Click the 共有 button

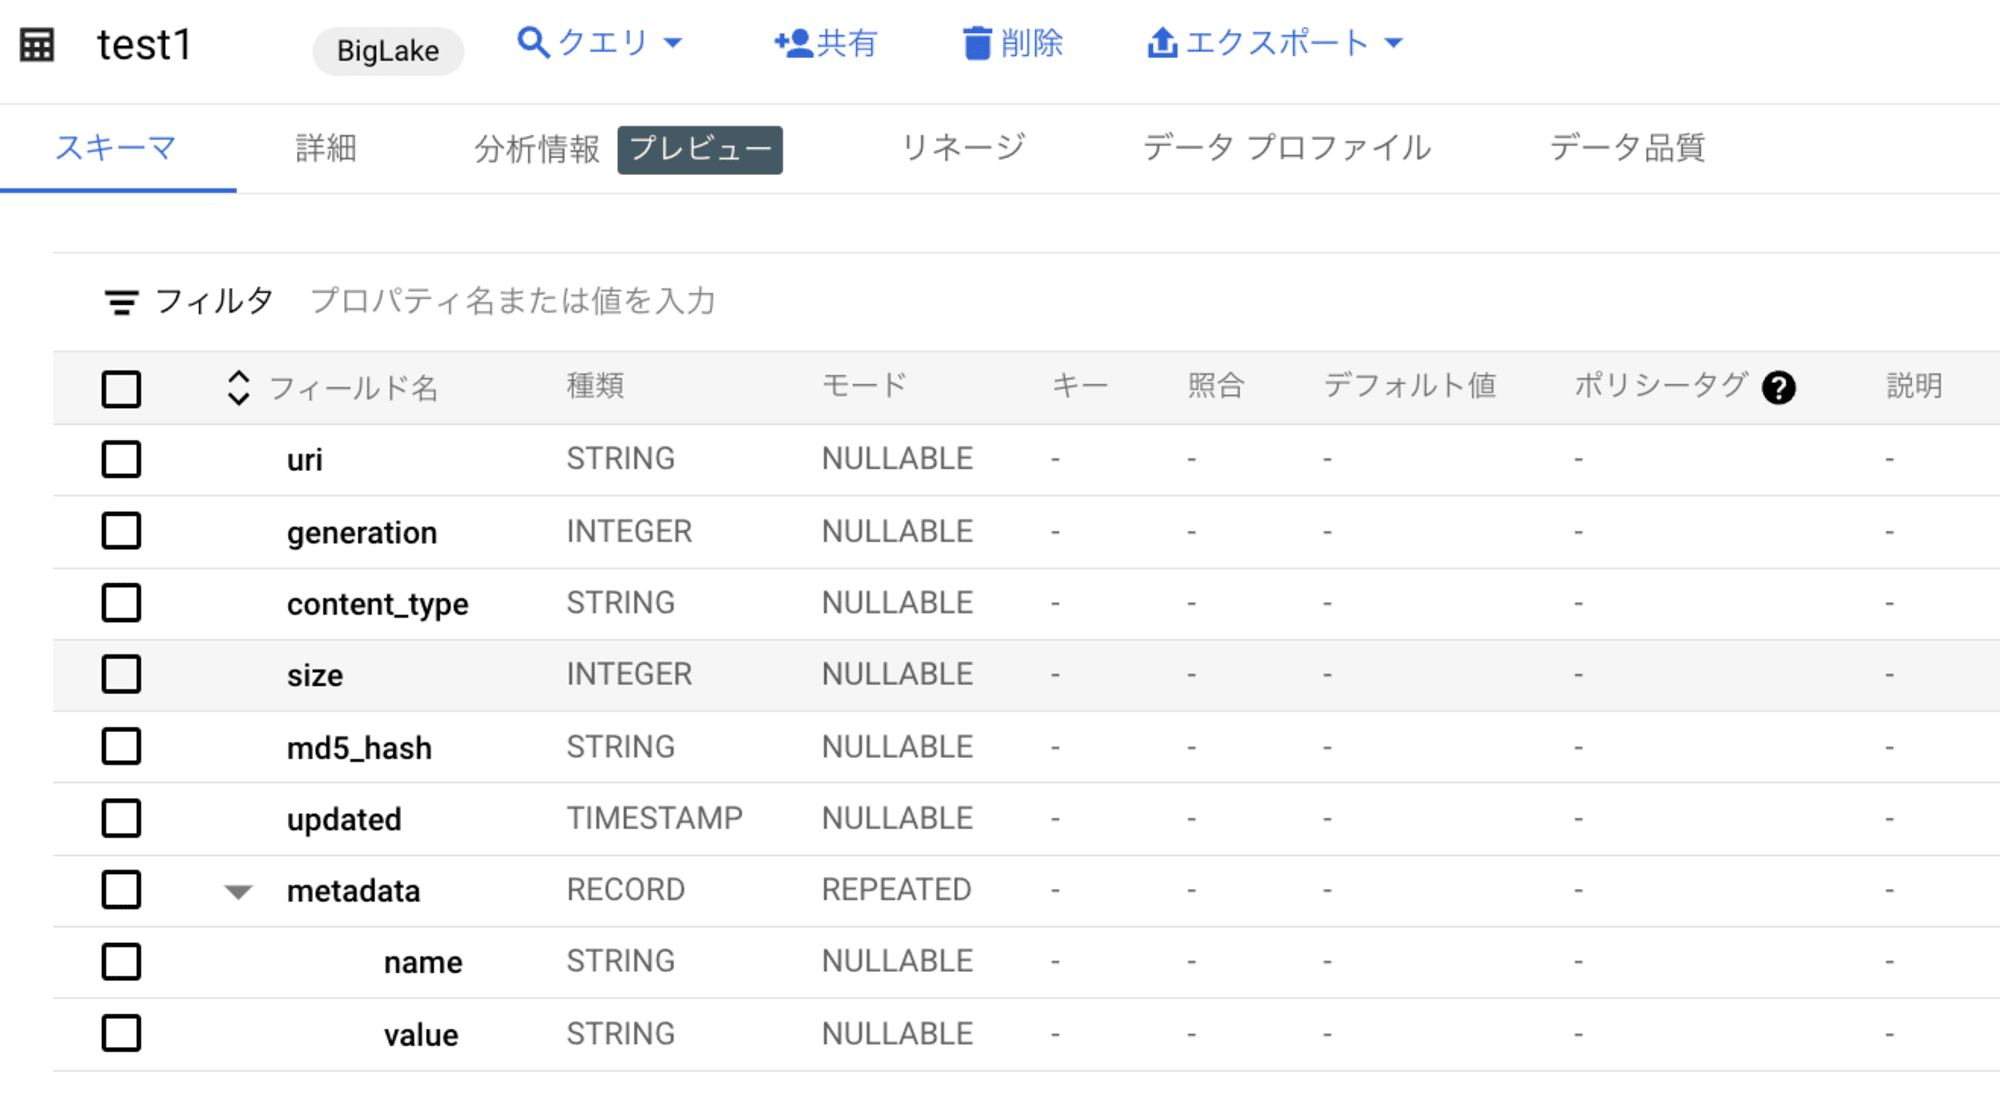click(826, 43)
